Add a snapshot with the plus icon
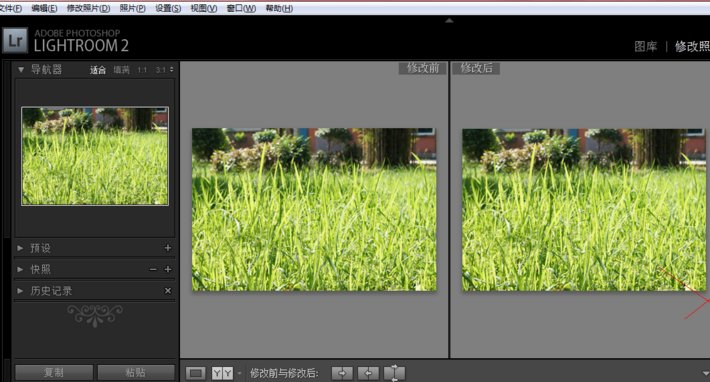Screen dimensions: 710x382 pyautogui.click(x=168, y=269)
